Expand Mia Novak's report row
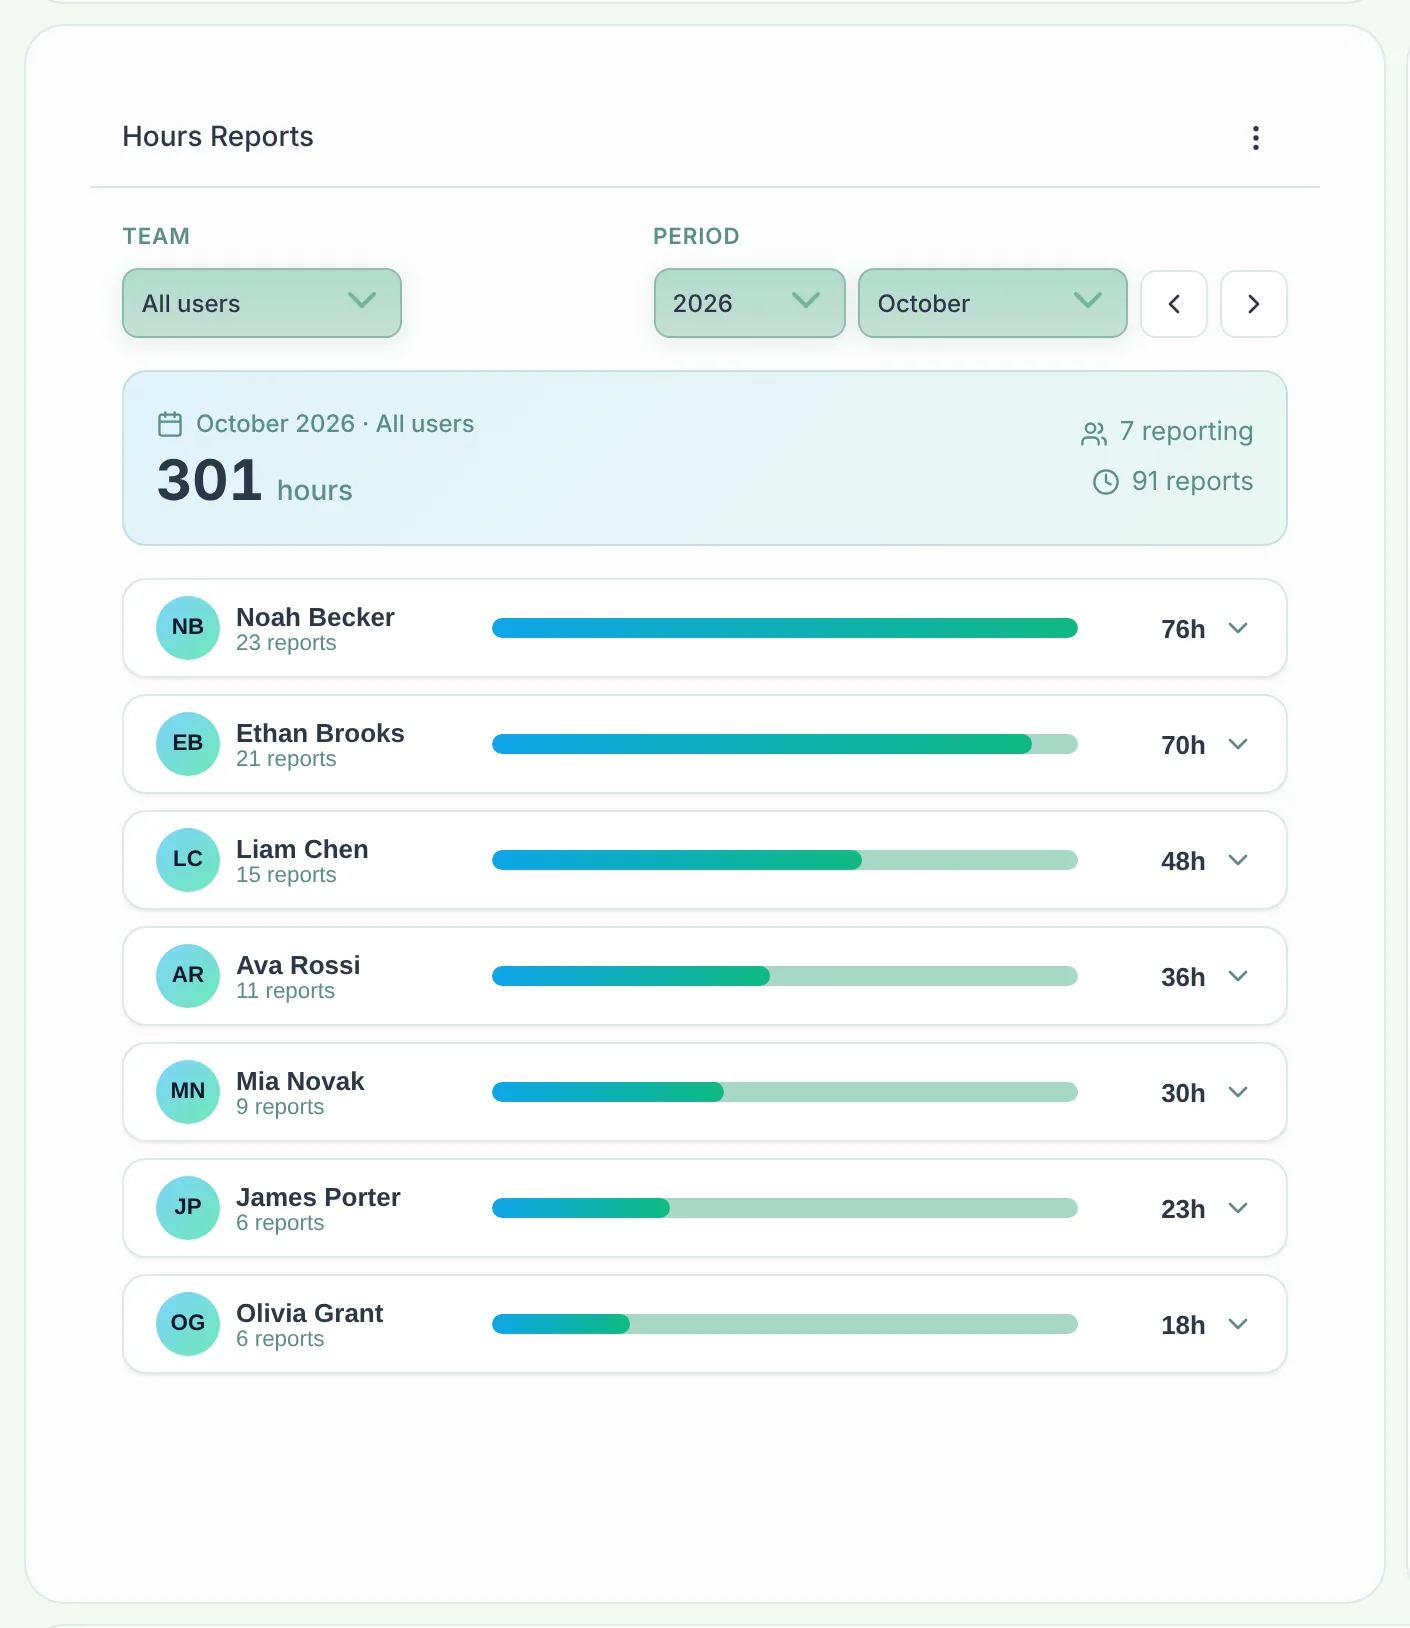The height and width of the screenshot is (1628, 1410). tap(1238, 1092)
